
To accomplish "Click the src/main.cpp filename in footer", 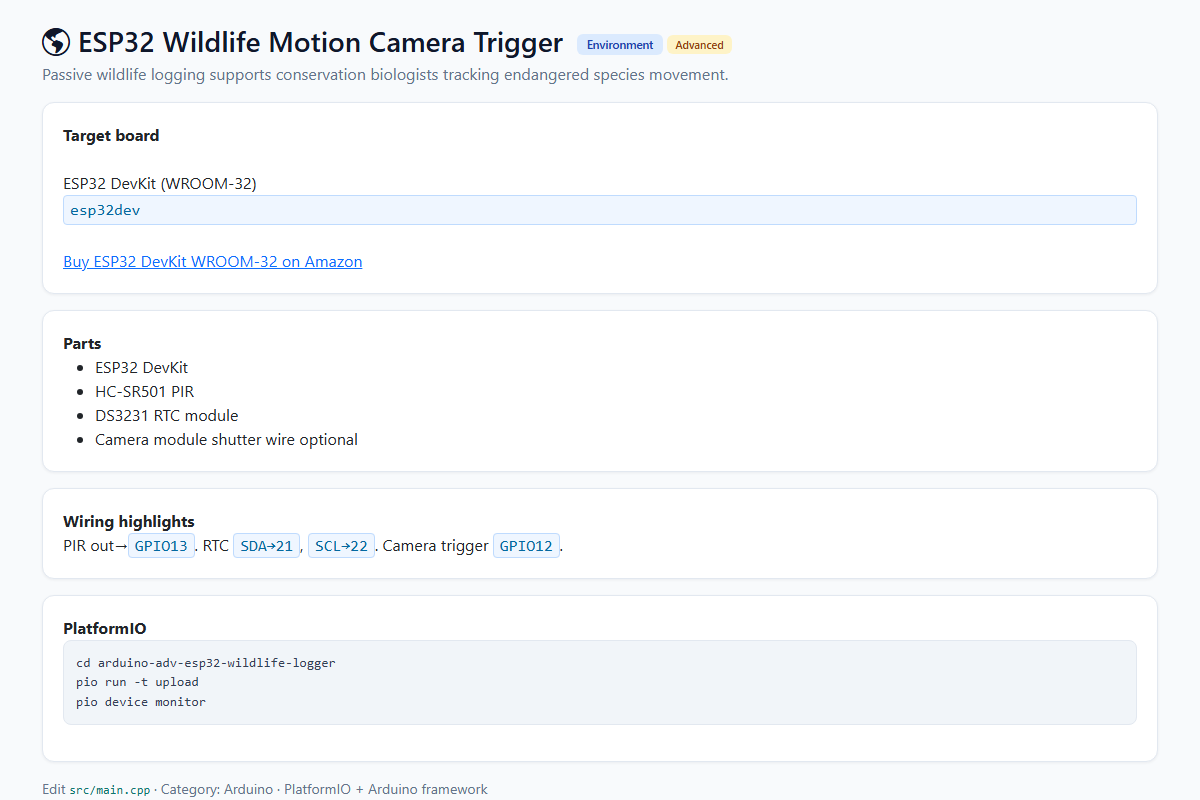I will coord(109,790).
